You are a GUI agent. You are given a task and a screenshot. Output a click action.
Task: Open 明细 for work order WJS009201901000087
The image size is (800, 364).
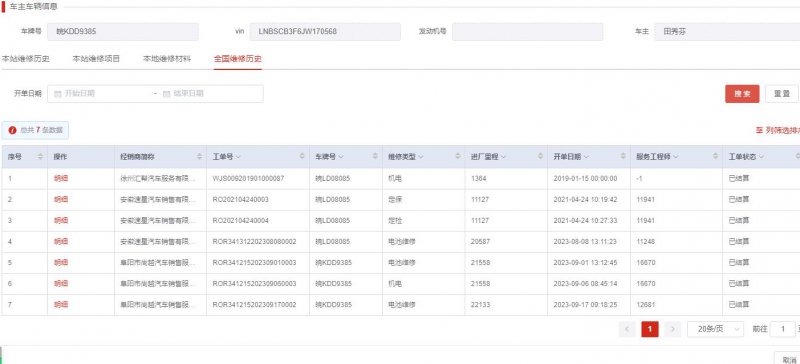(x=61, y=178)
